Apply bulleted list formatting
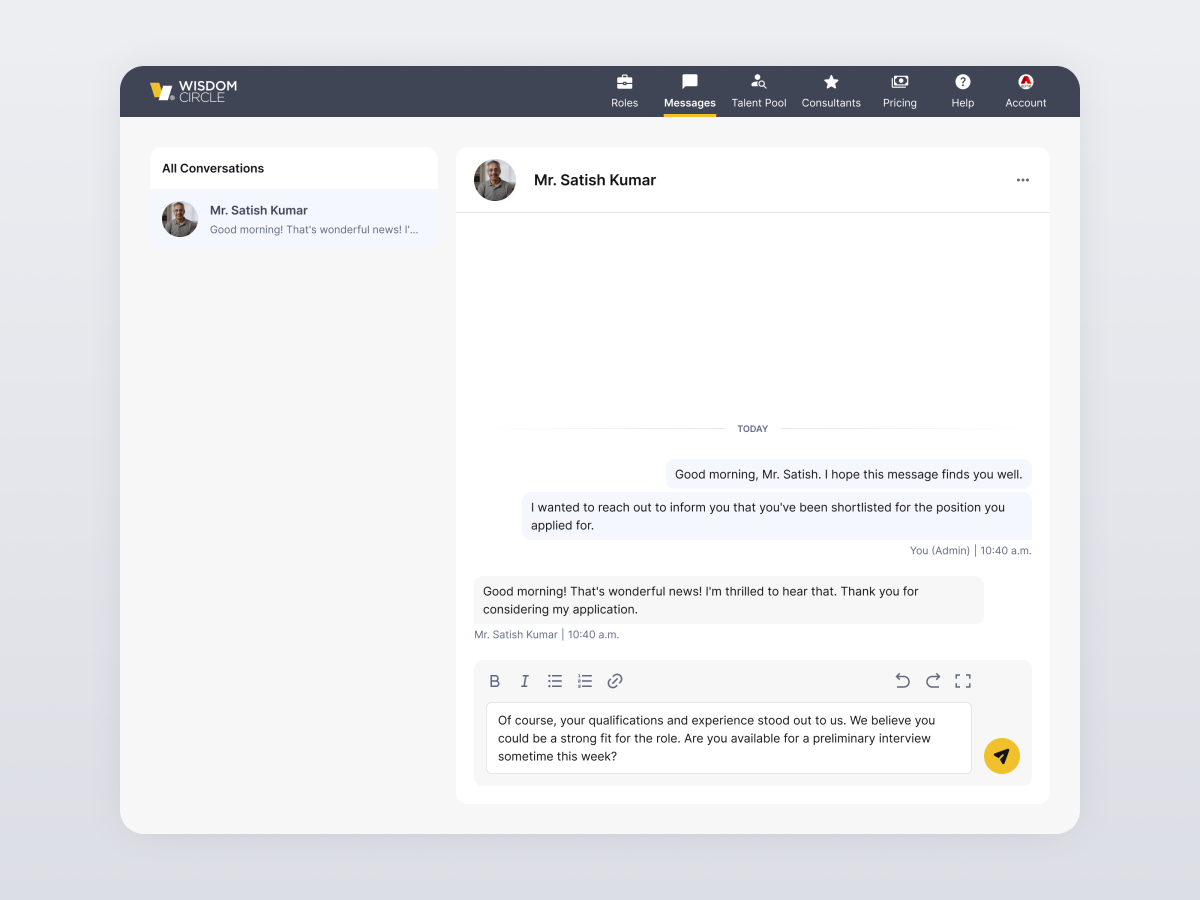Image resolution: width=1200 pixels, height=900 pixels. pos(555,681)
